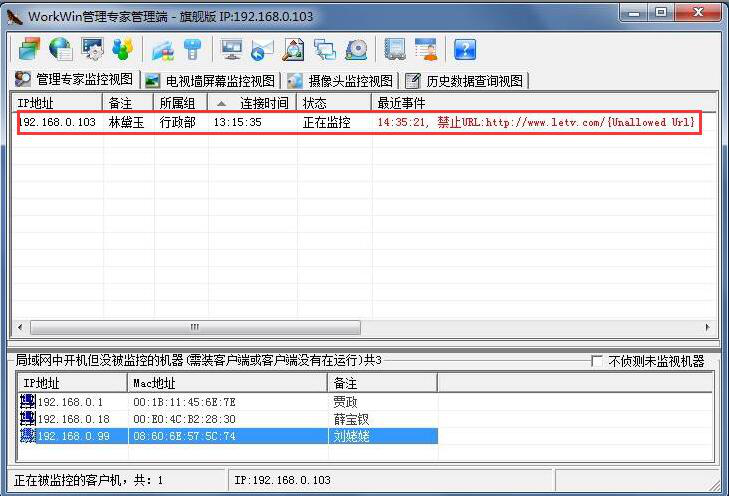Click Mac address 00:E0:4C:B2:28:30
The width and height of the screenshot is (729, 496).
(184, 419)
